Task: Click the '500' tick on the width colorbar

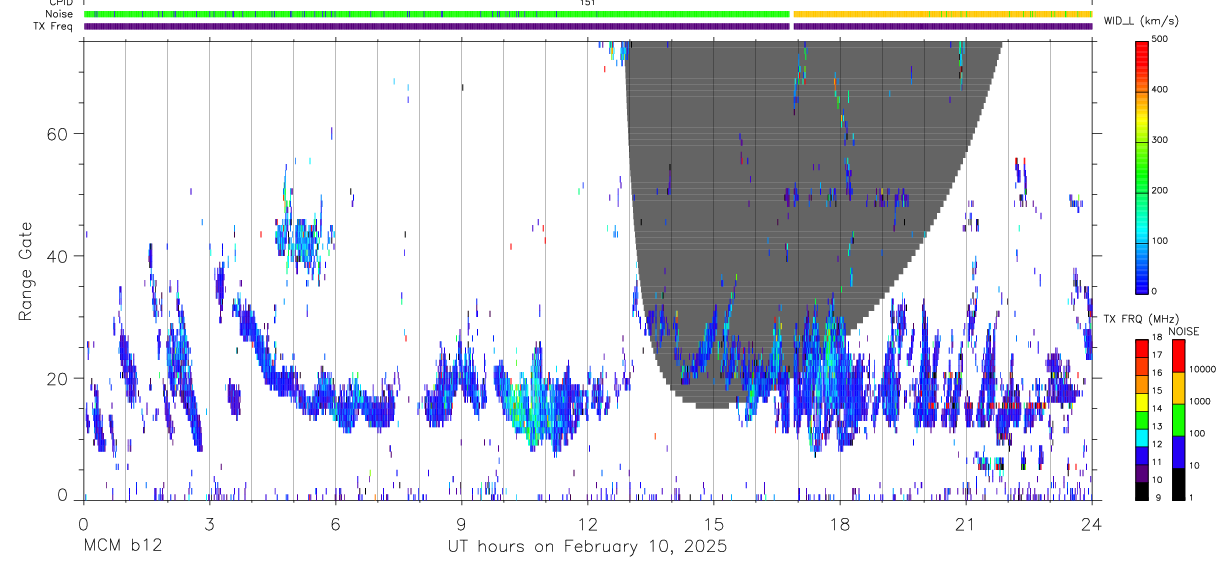Action: 1162,39
